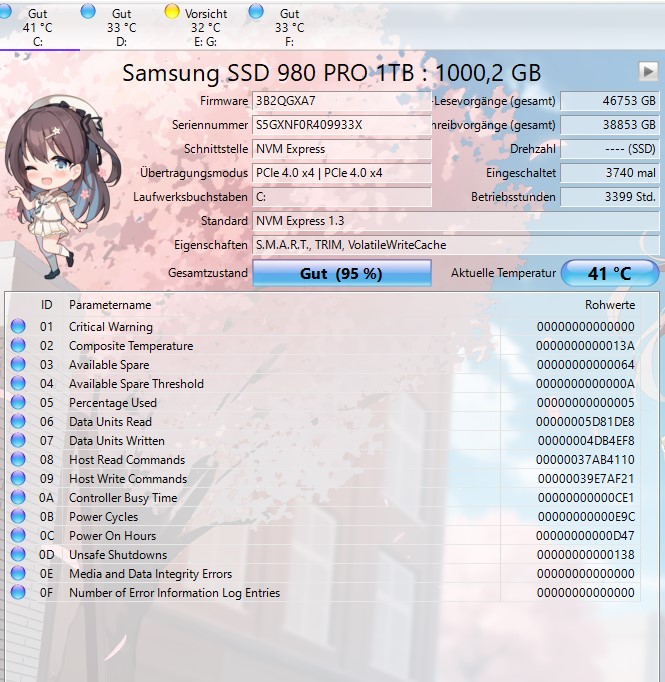Select the Percentage Used parameter name
Screen dimensions: 665x682
pos(113,403)
